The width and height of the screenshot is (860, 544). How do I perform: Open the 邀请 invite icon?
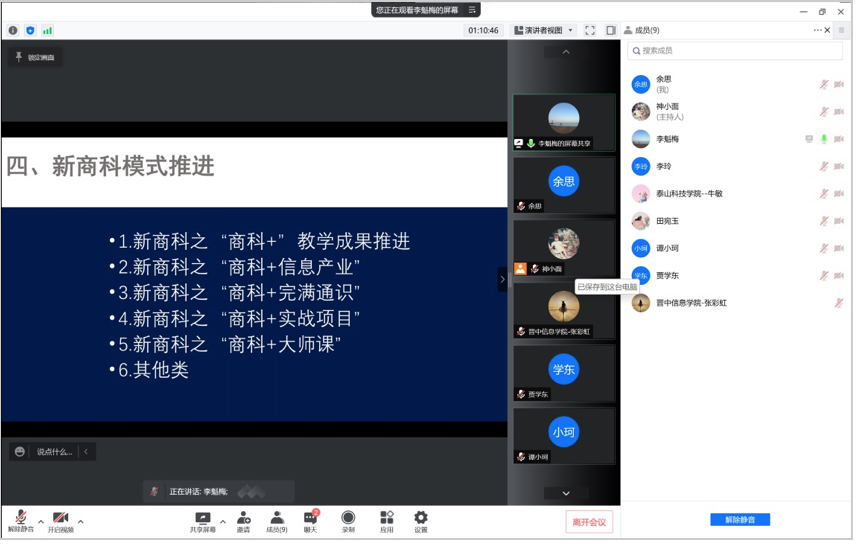click(x=243, y=518)
